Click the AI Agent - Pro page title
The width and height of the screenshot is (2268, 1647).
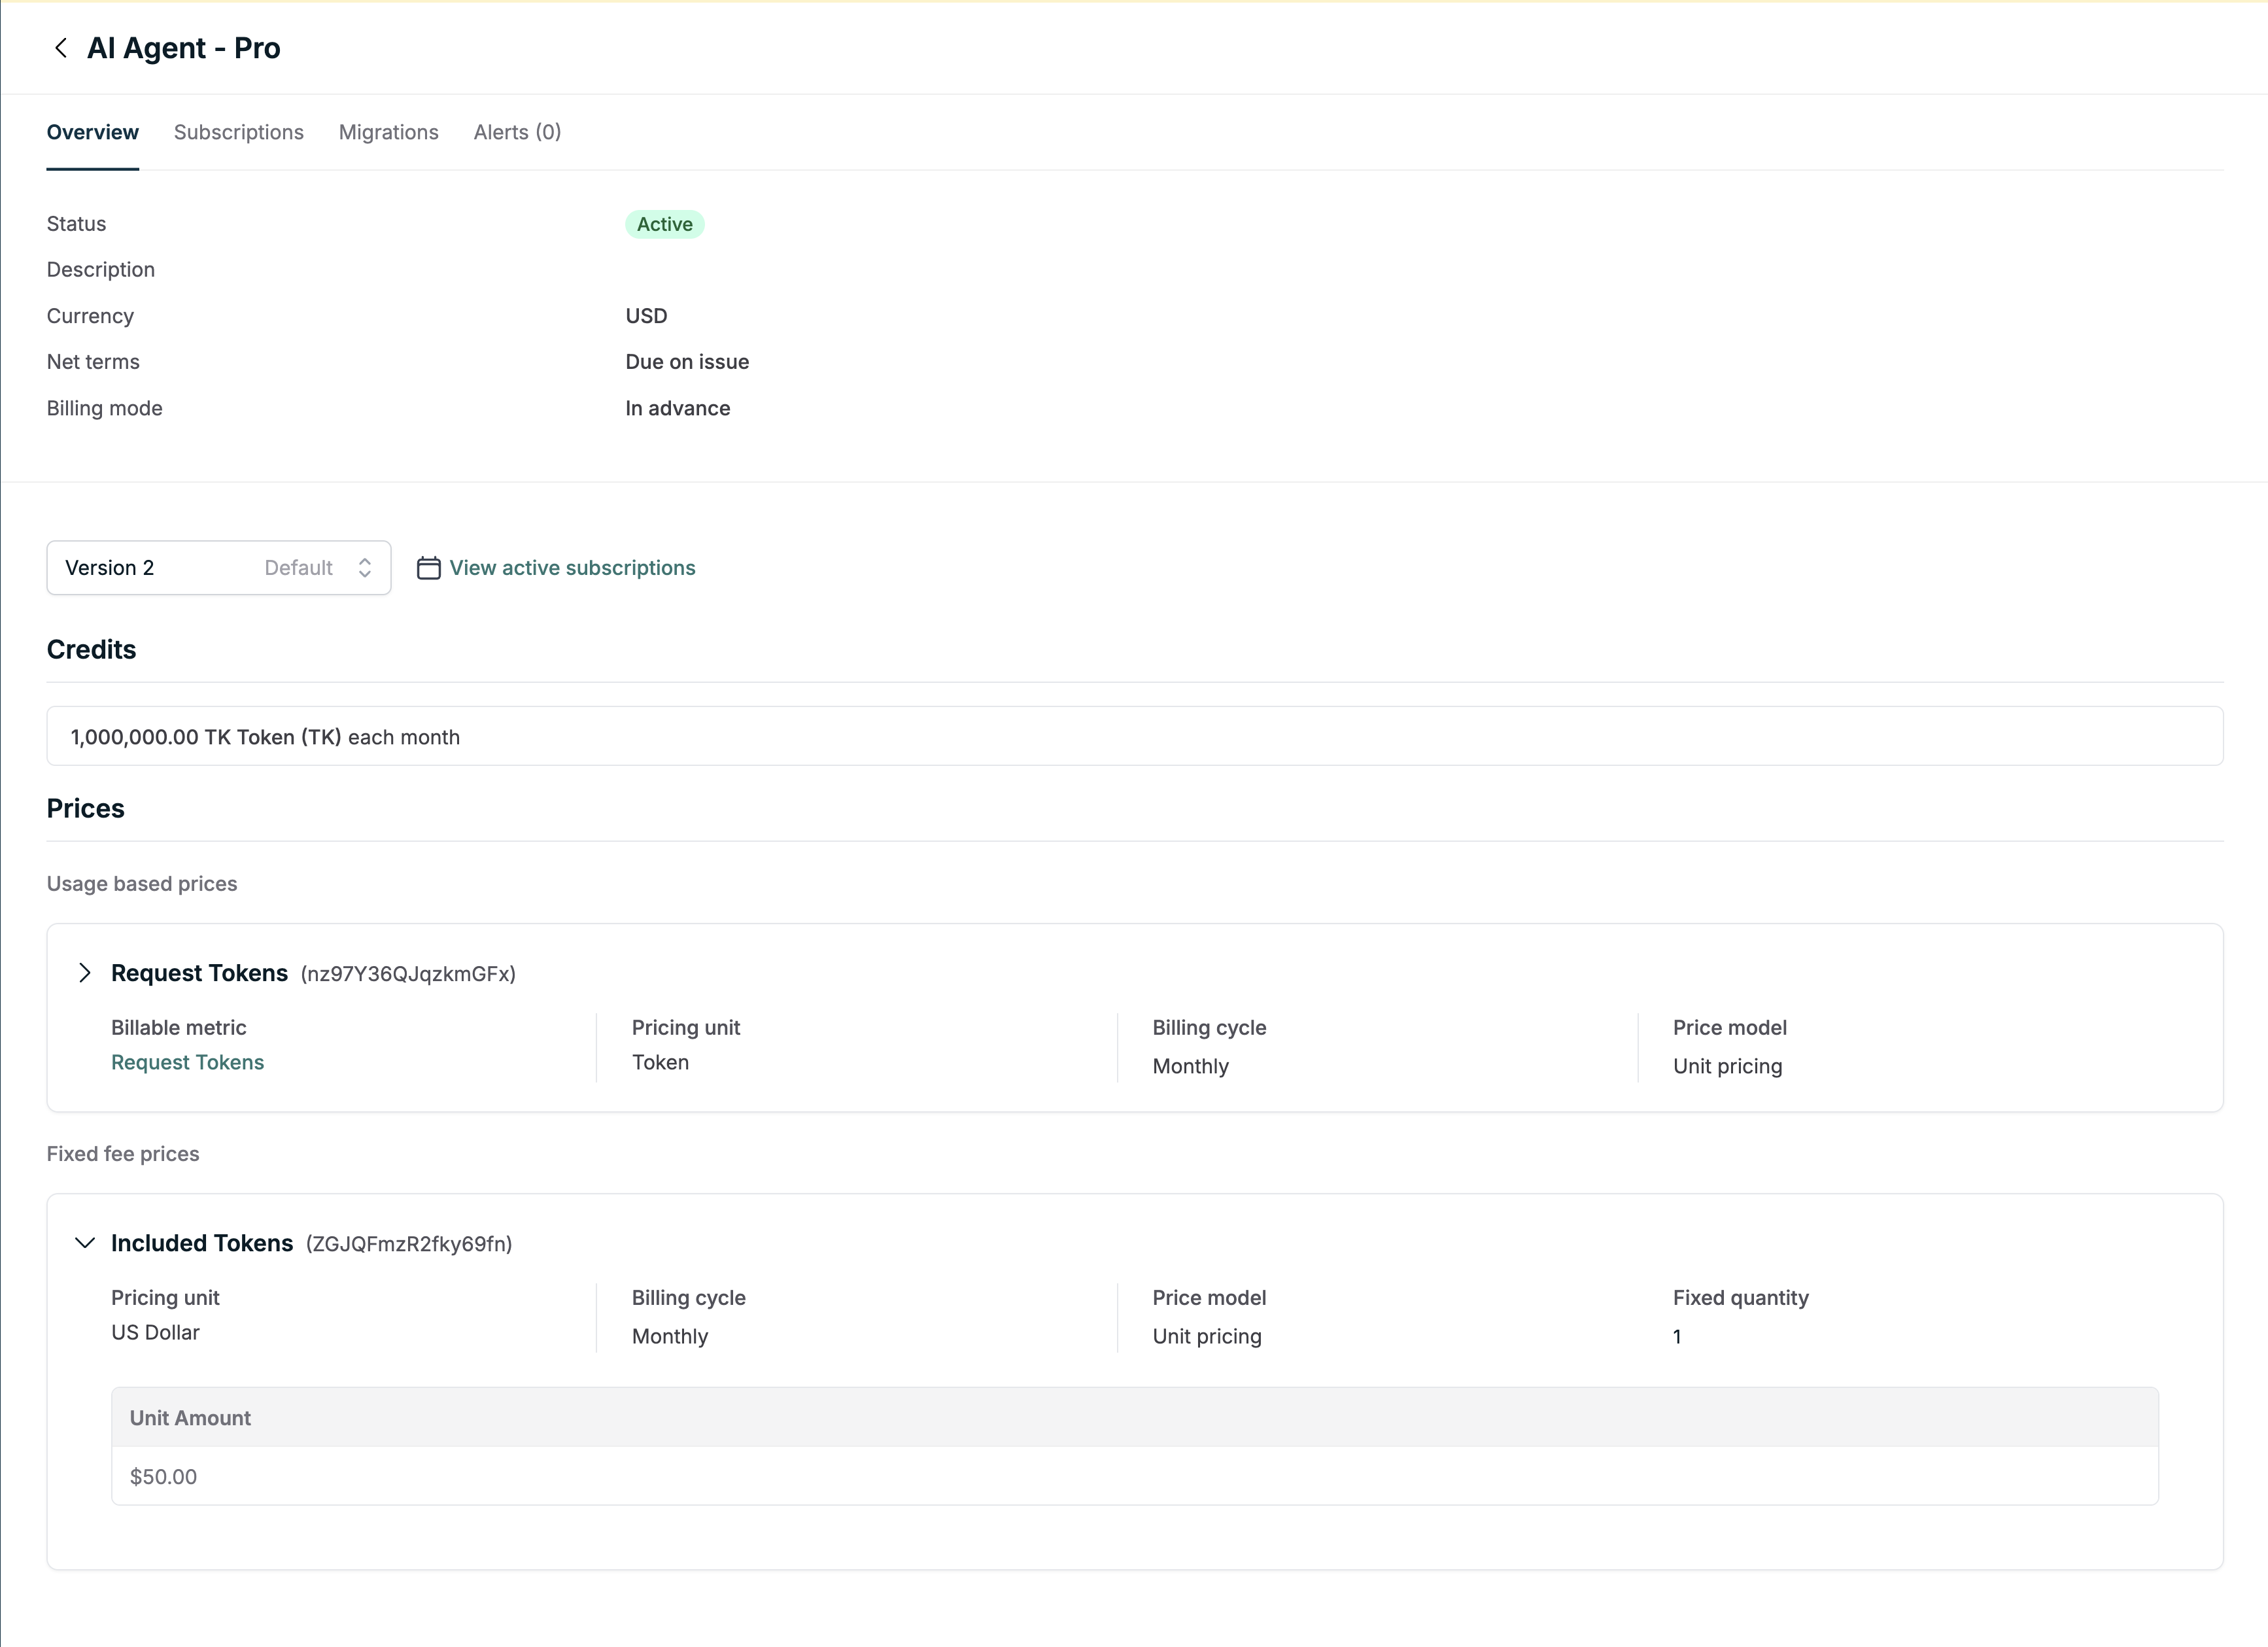(x=183, y=48)
